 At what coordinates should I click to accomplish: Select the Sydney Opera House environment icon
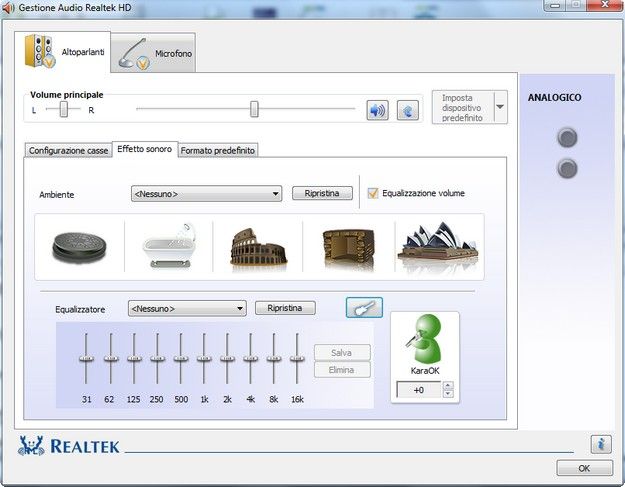[x=438, y=245]
